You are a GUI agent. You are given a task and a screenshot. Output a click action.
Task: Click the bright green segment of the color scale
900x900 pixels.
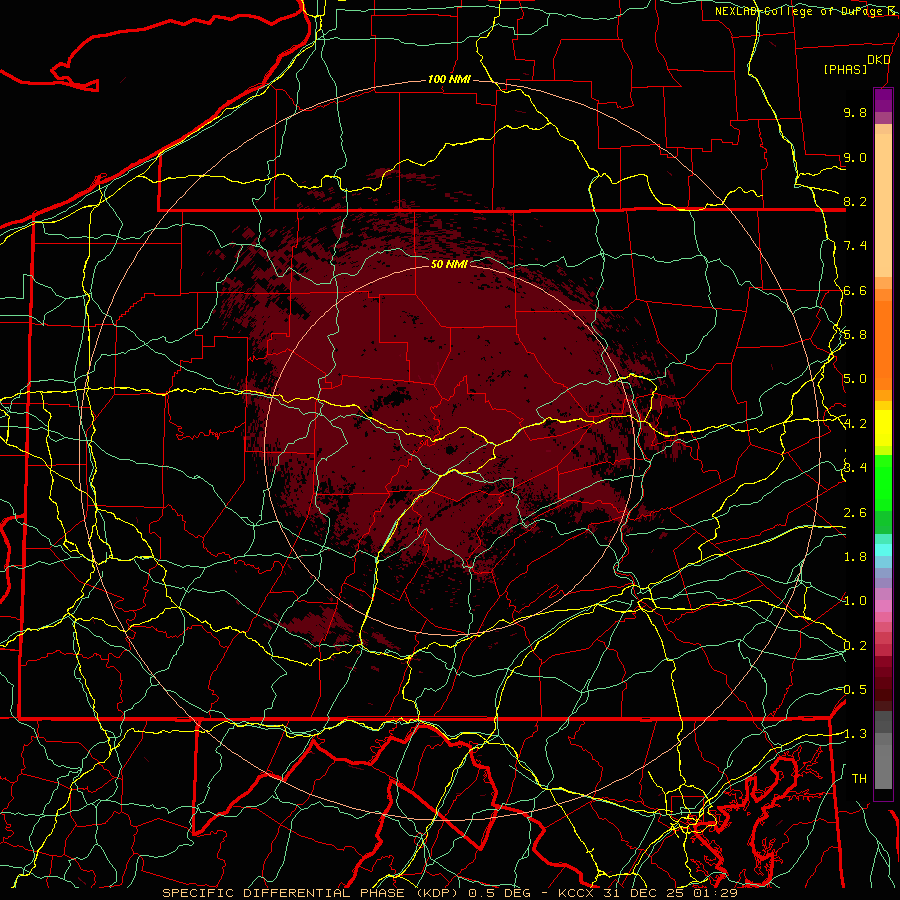(x=883, y=482)
